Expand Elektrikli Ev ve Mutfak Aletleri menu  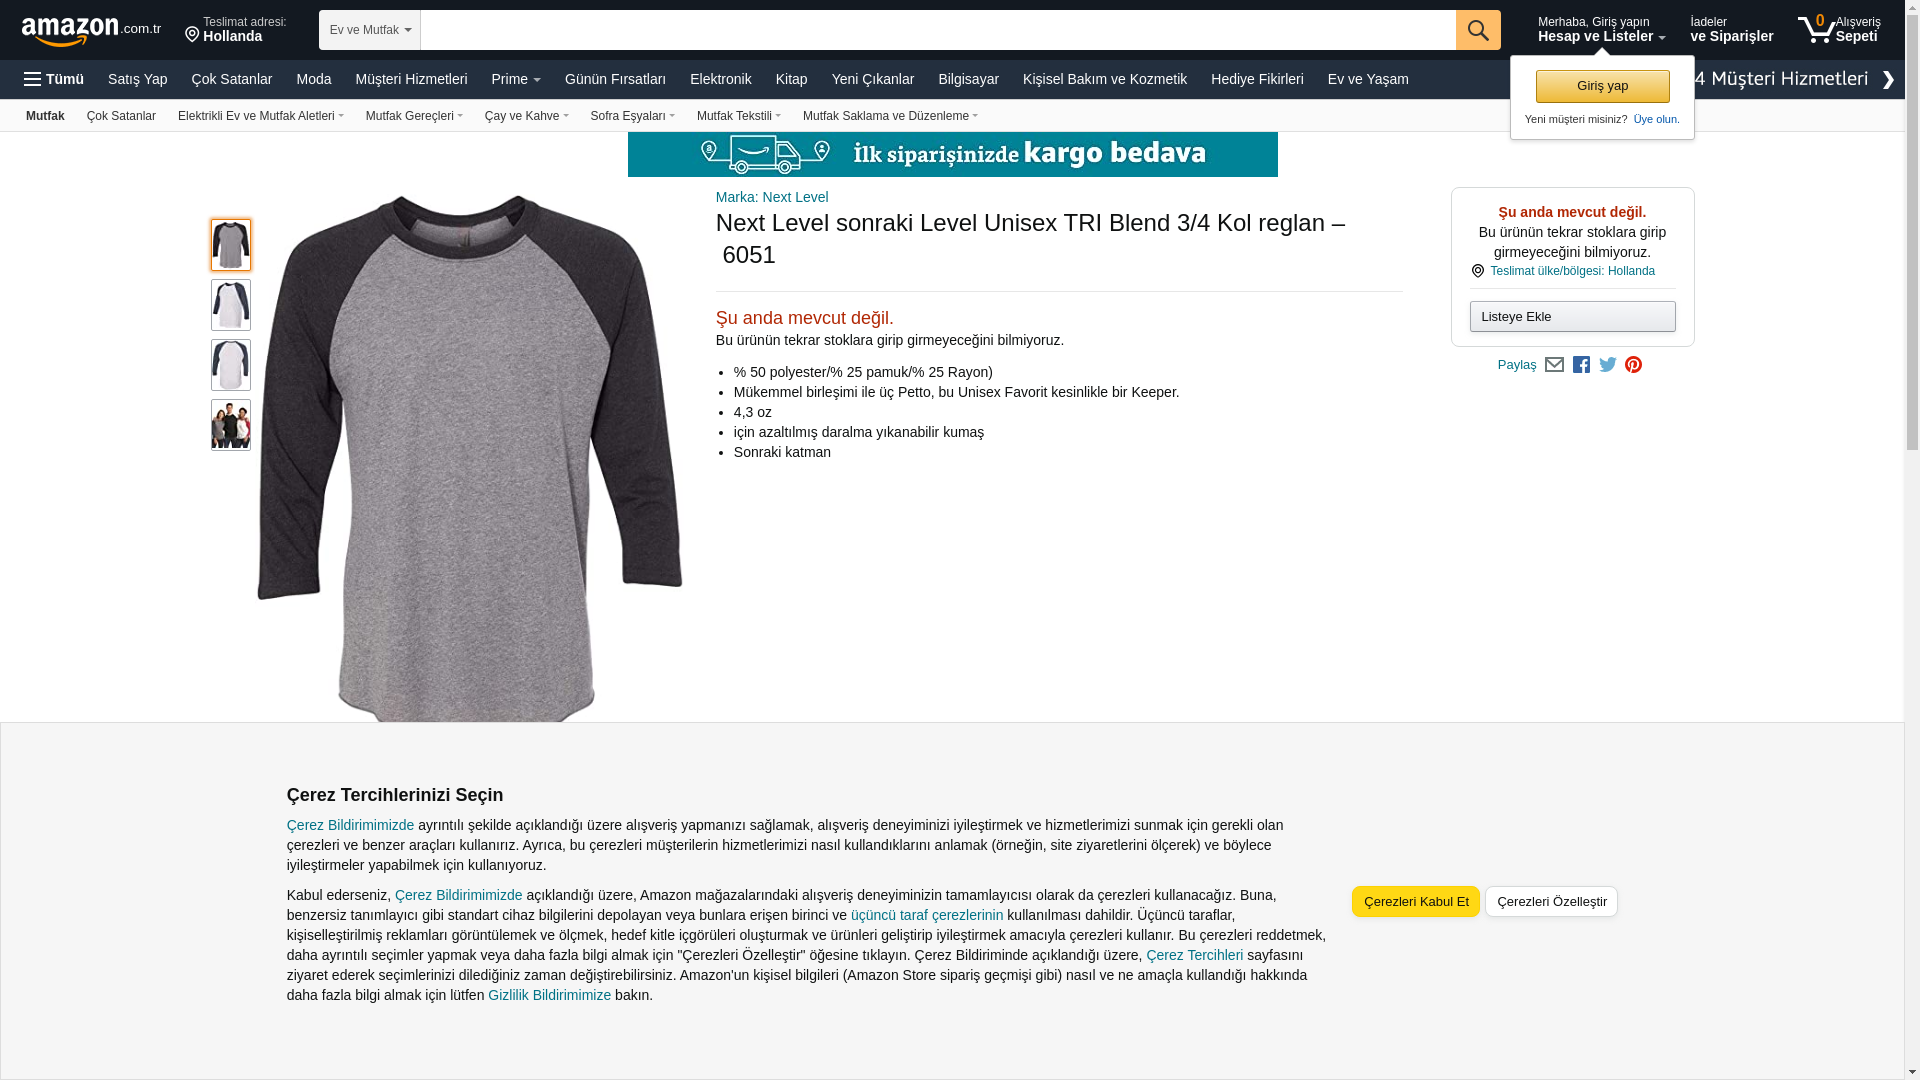261,116
